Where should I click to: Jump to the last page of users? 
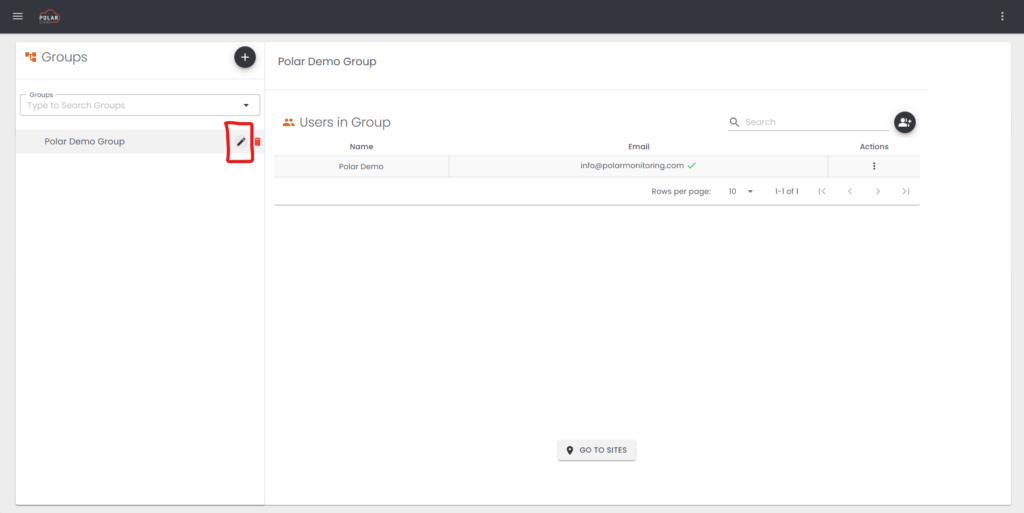click(x=905, y=191)
